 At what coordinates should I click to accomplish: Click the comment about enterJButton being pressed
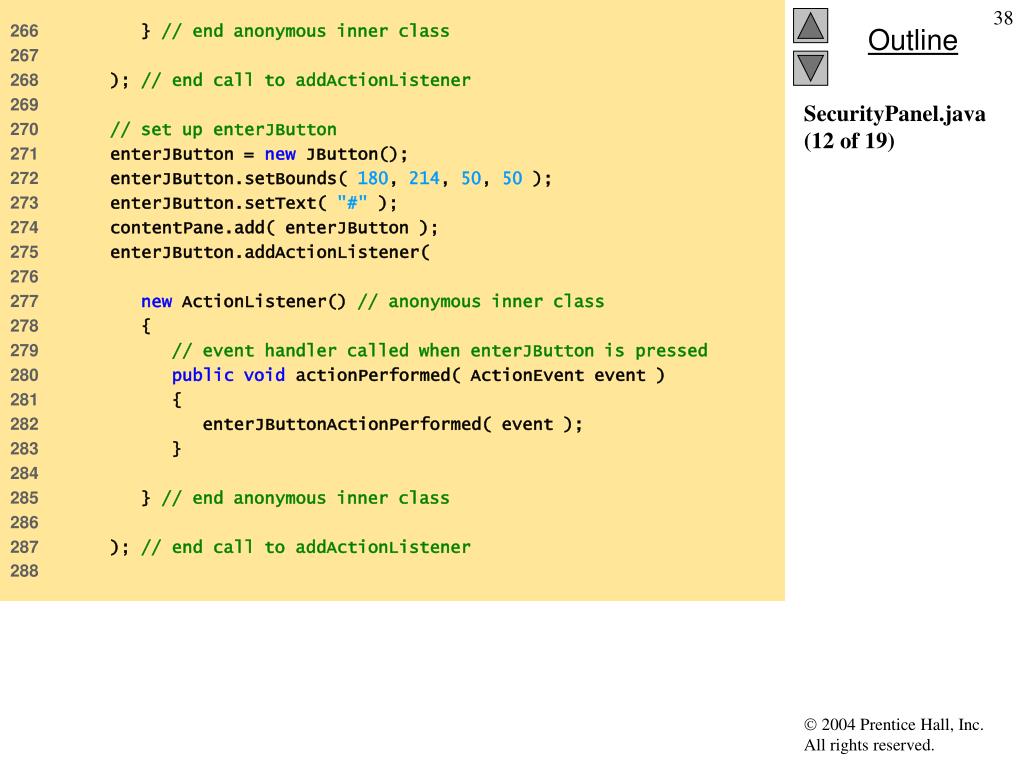pos(440,351)
